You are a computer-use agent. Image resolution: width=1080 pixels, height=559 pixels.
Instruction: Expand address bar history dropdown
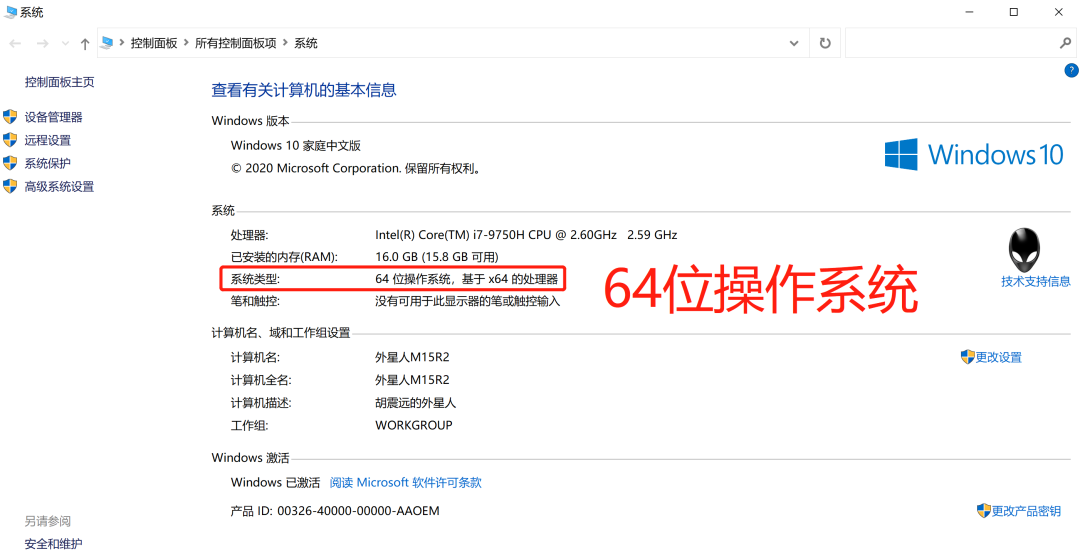tap(793, 43)
